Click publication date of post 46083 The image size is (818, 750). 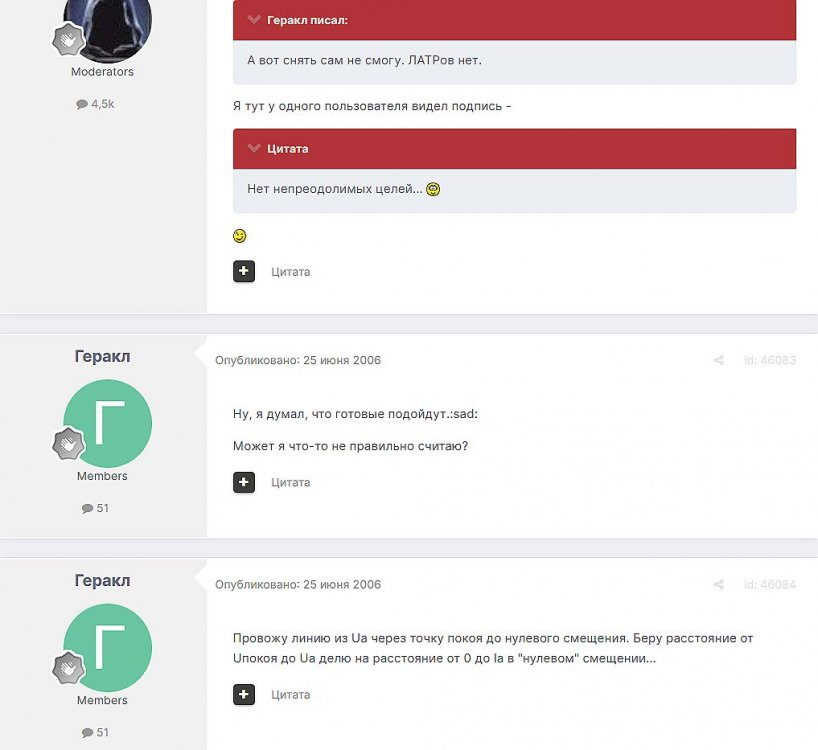[x=298, y=360]
